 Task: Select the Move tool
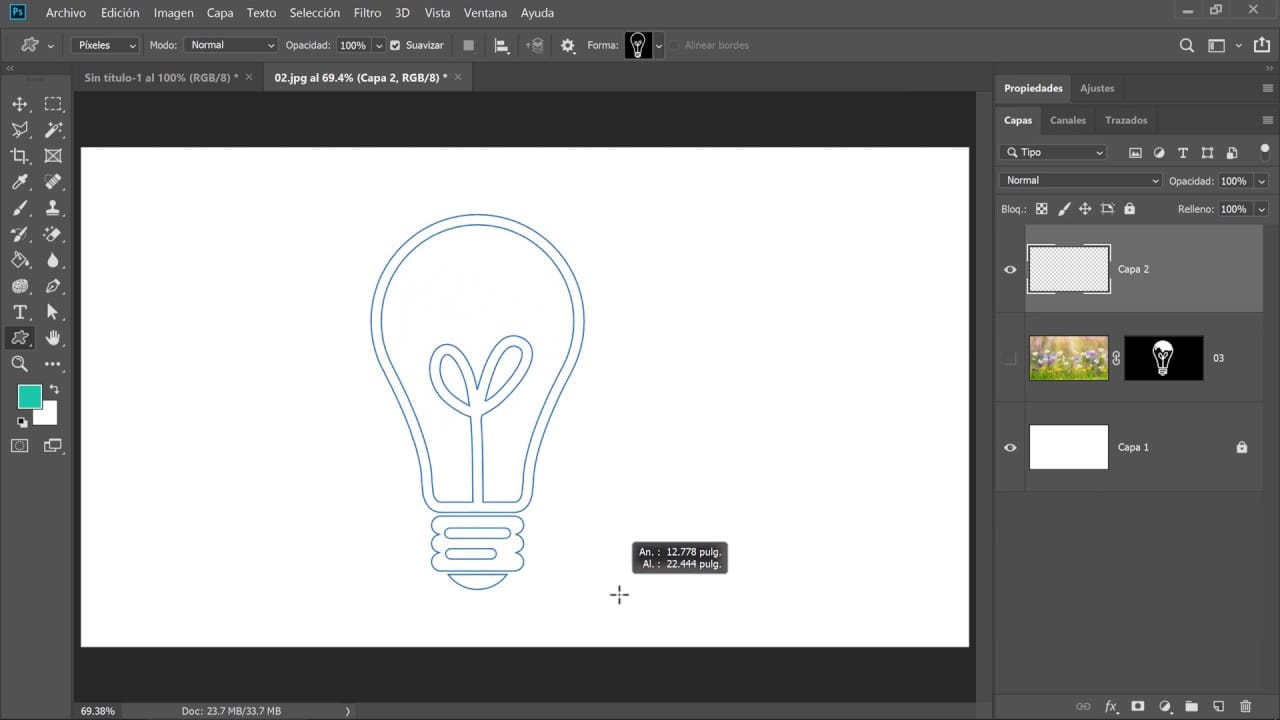pyautogui.click(x=19, y=104)
